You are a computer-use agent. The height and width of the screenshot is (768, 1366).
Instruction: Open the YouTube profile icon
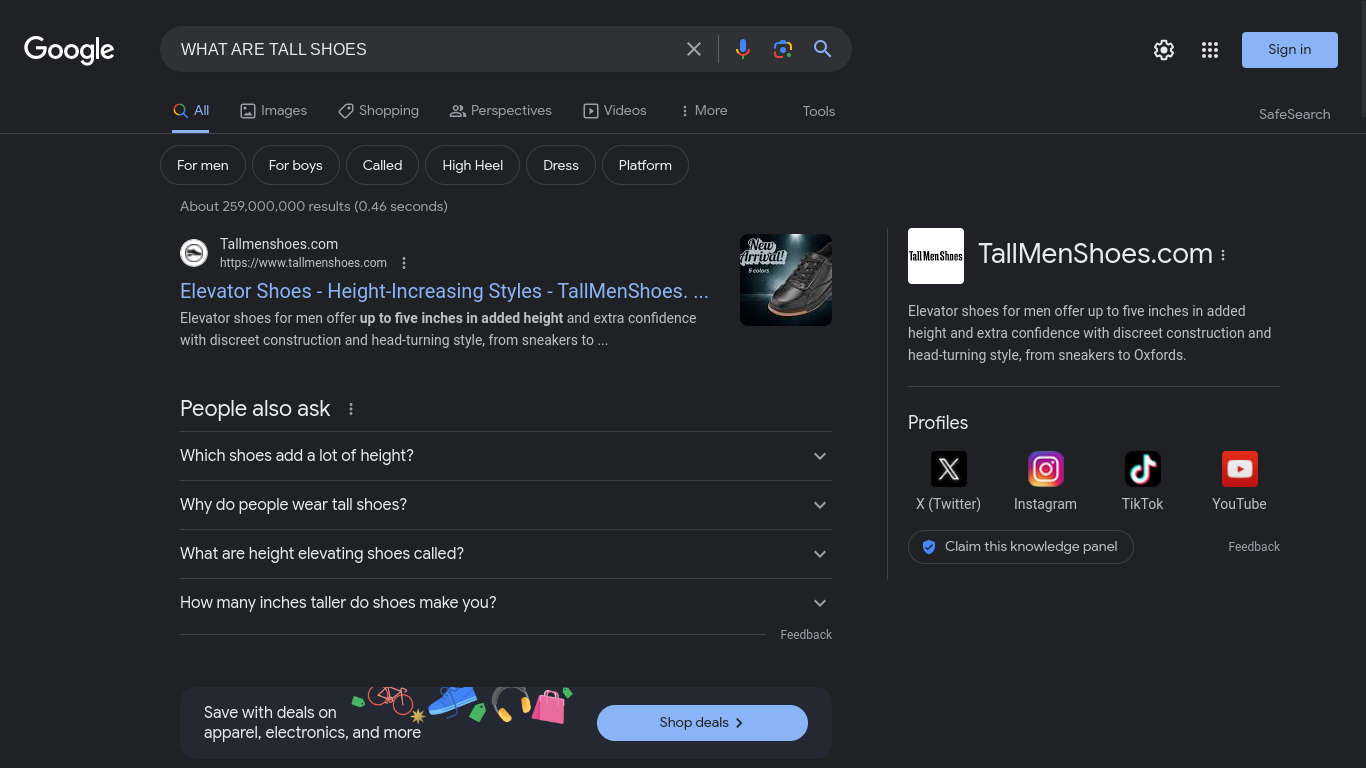[1240, 469]
